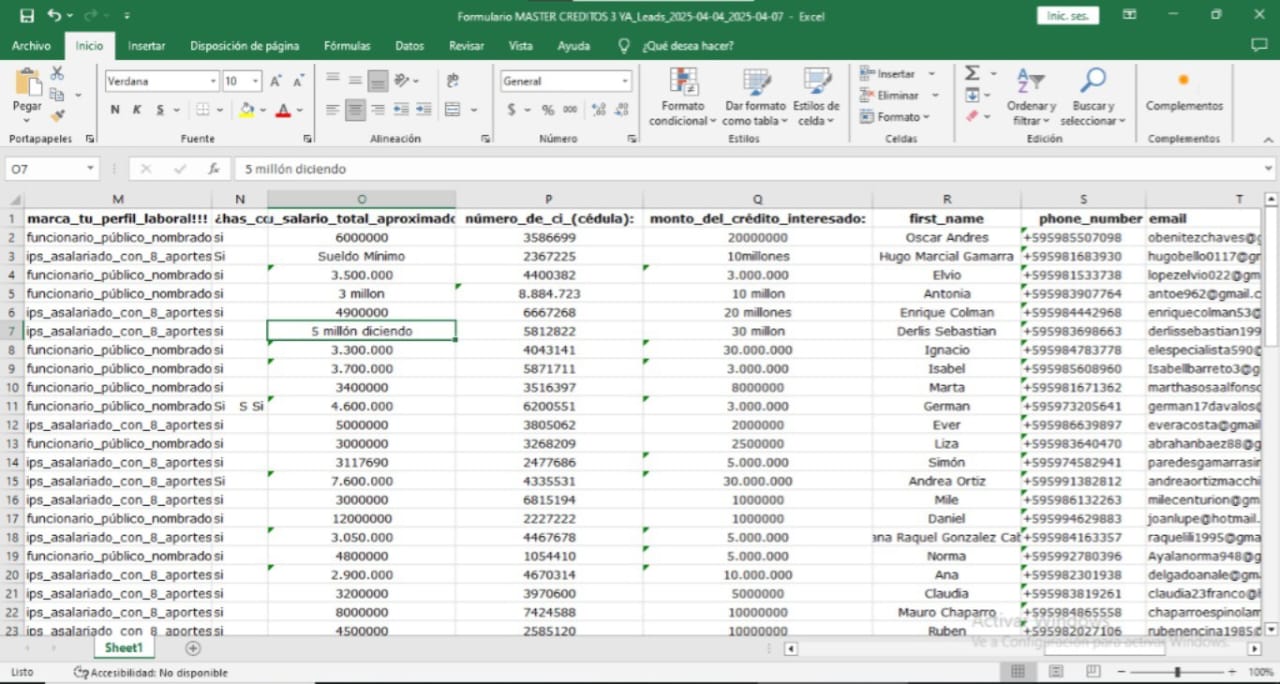1280x684 pixels.
Task: Toggle Italic K formatting
Action: point(136,110)
